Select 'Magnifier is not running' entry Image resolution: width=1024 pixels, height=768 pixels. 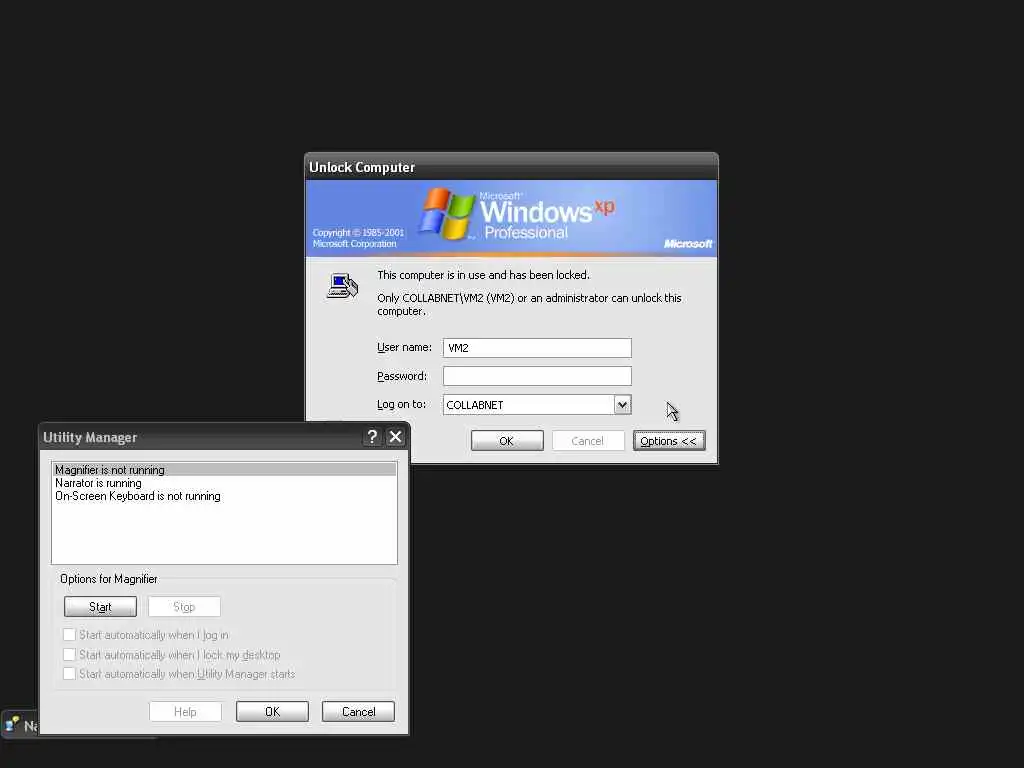click(224, 470)
